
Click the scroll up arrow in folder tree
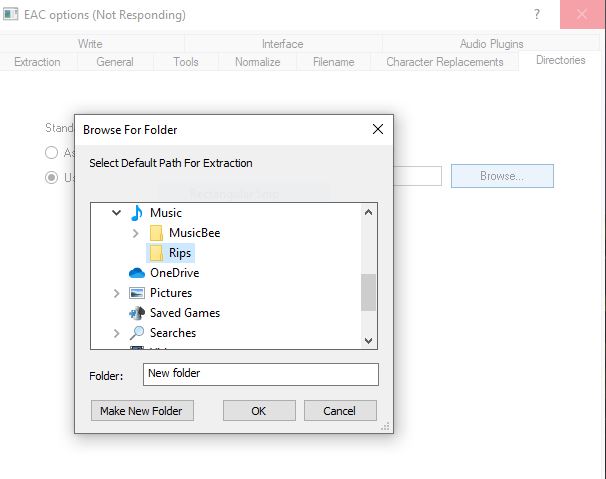(x=368, y=212)
